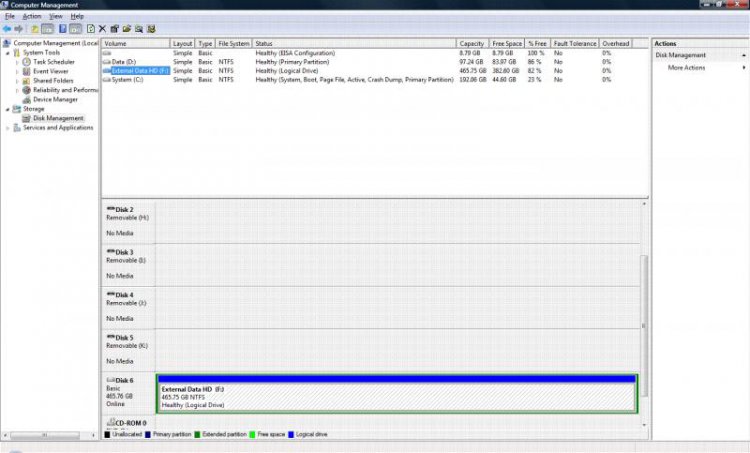This screenshot has height=453, width=750.
Task: Click the Unallocated legend black swatch
Action: point(107,435)
